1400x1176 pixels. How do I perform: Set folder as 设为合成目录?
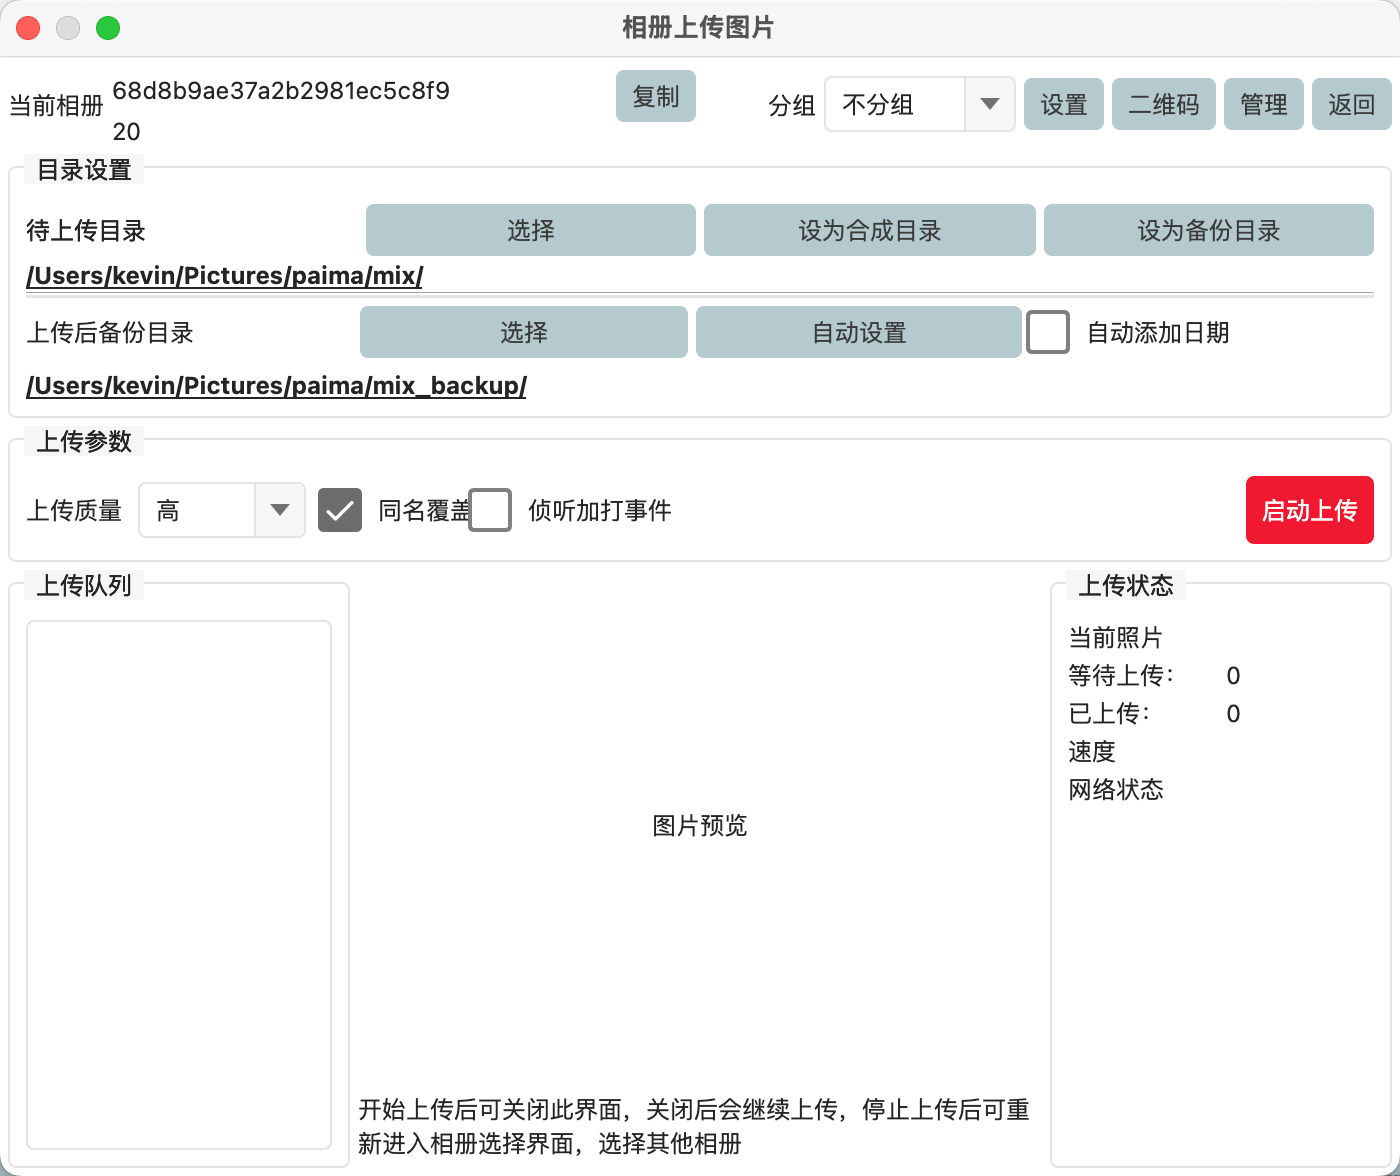click(869, 230)
